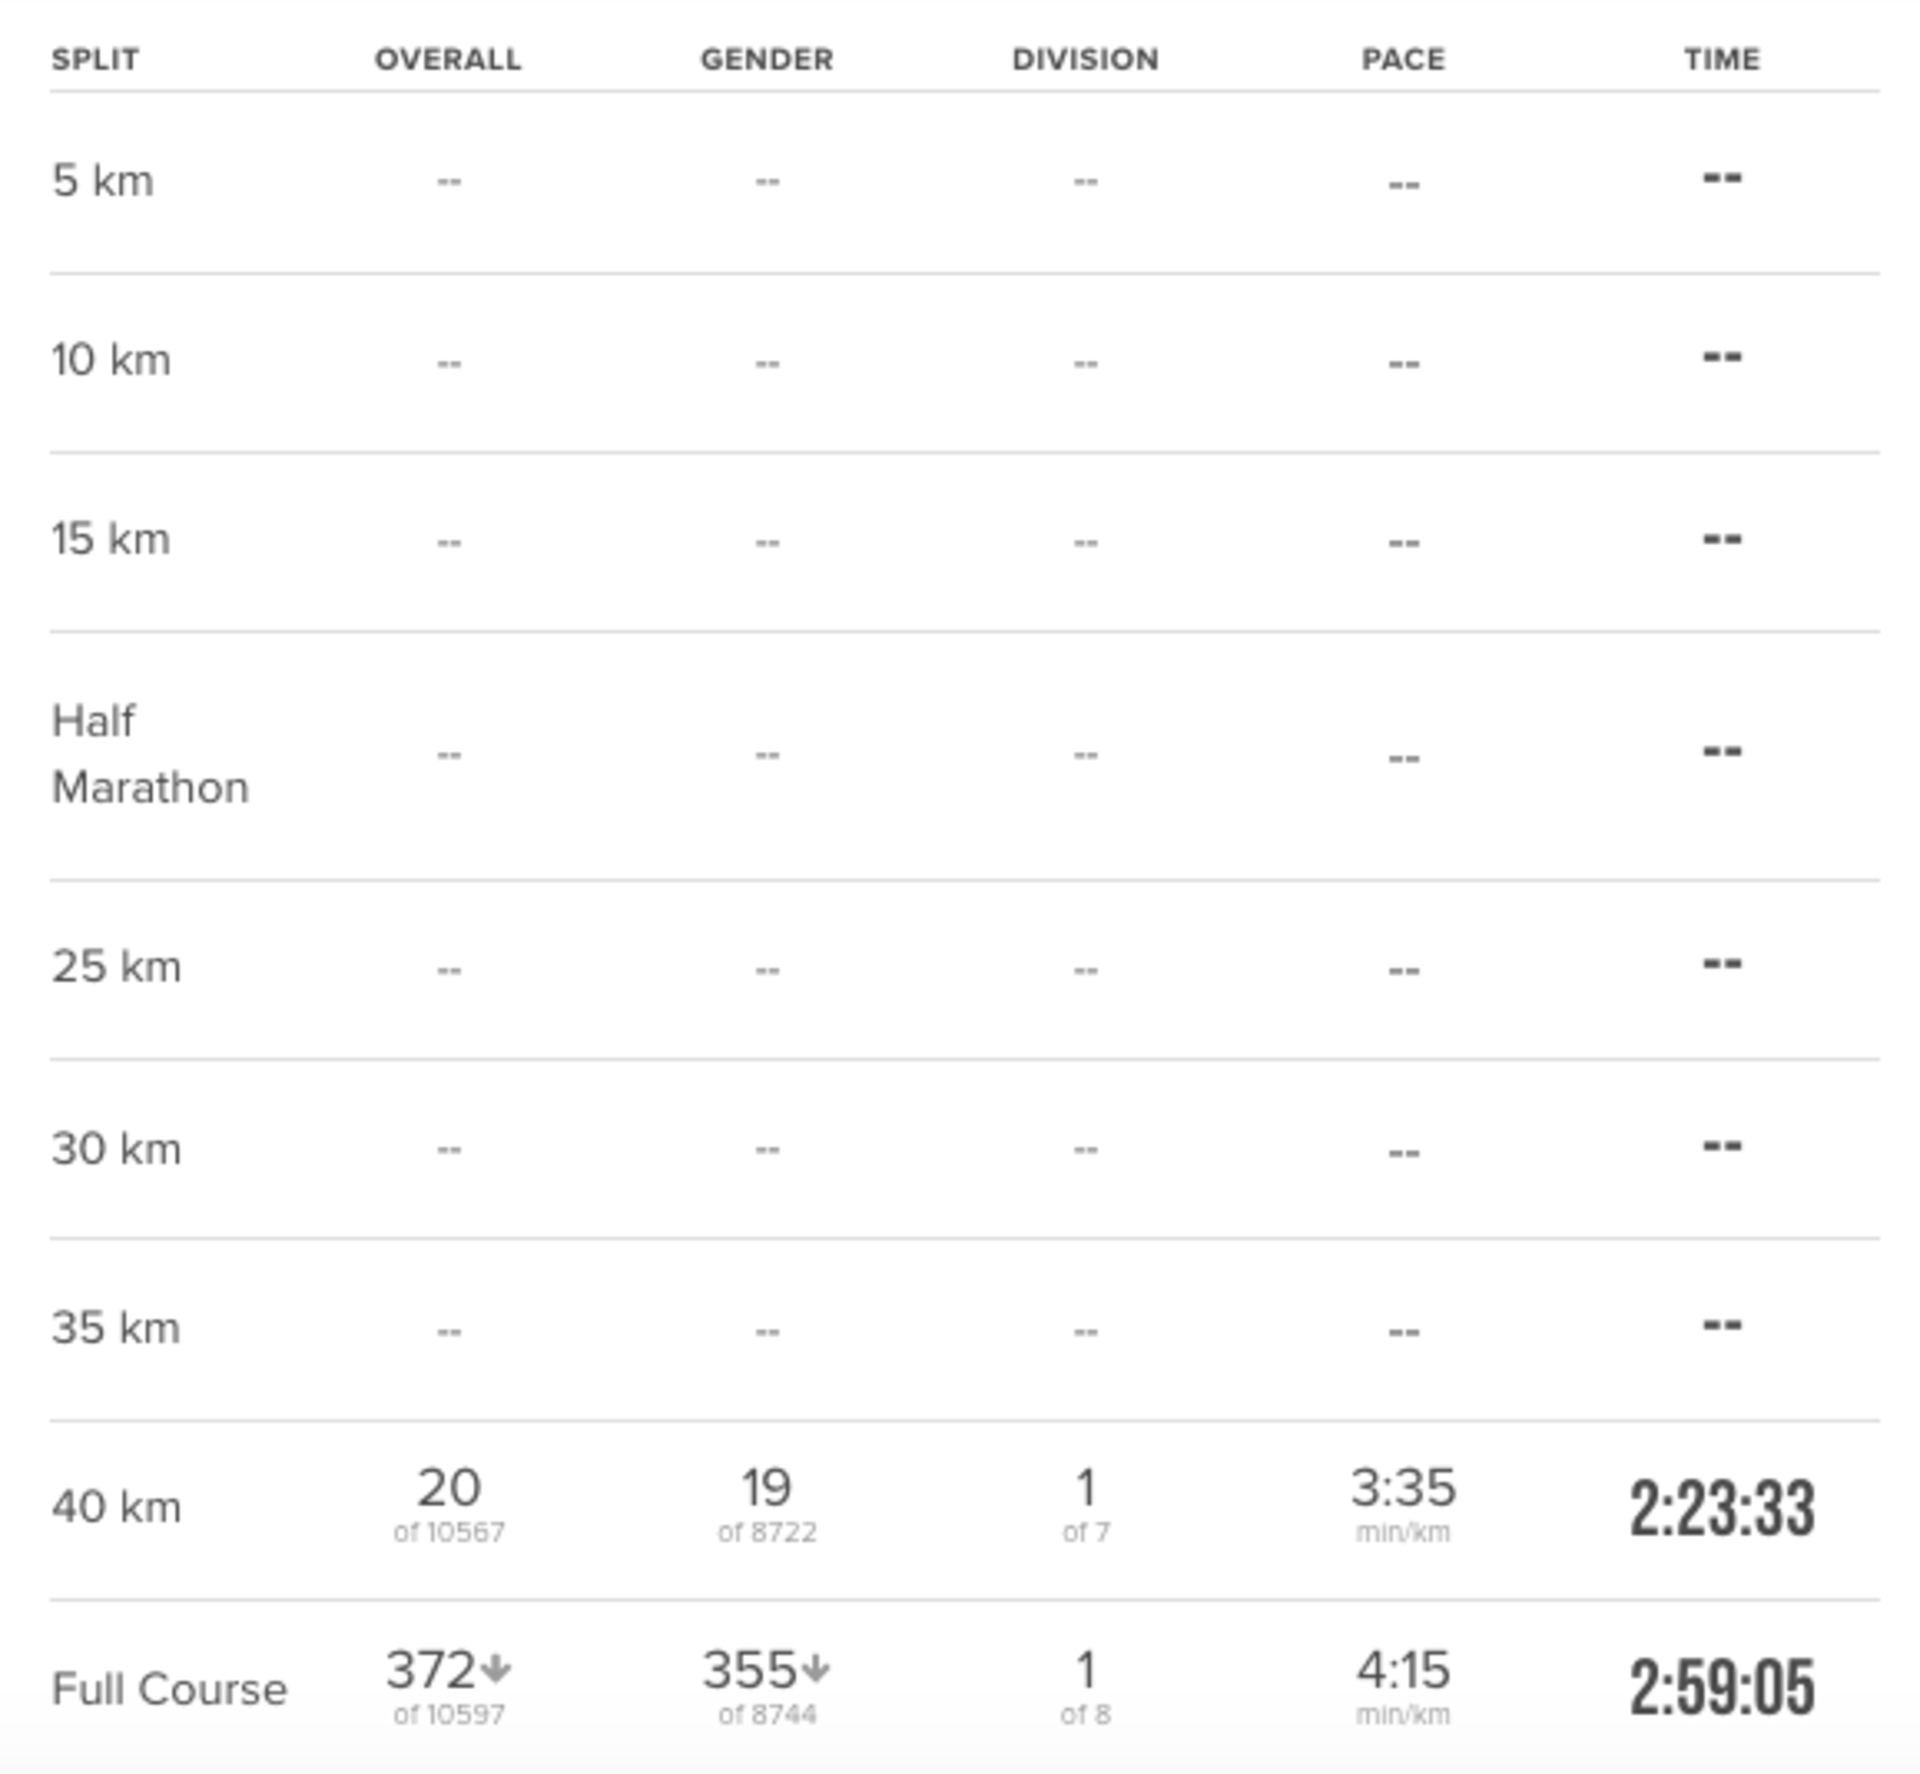
Task: Click the 2:59:05 Full Course finish time
Action: click(x=1722, y=1688)
